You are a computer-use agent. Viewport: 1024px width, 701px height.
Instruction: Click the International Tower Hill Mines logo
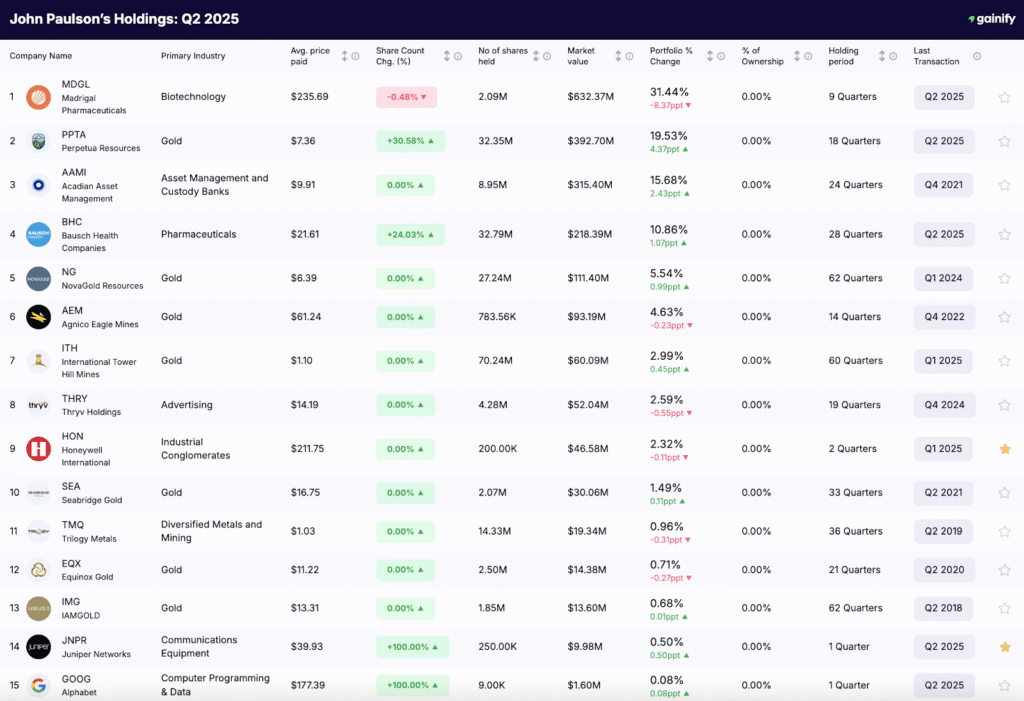39,361
